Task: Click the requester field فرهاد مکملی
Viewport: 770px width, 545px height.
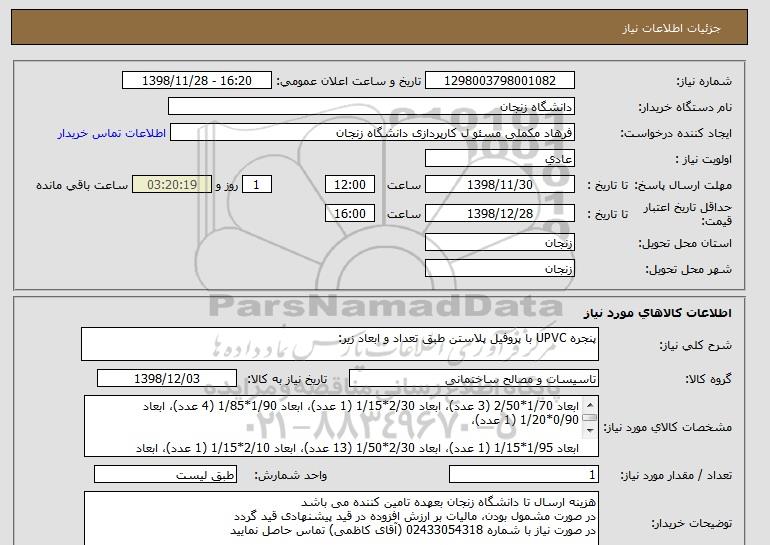Action: [372, 133]
